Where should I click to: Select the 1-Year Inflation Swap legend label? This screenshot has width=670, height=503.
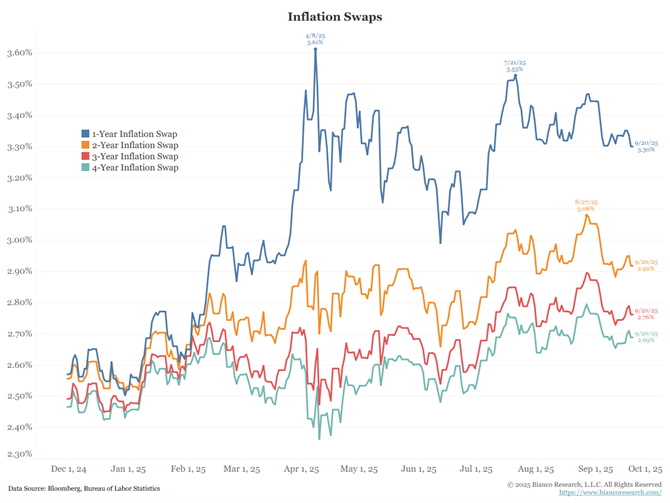(x=135, y=133)
